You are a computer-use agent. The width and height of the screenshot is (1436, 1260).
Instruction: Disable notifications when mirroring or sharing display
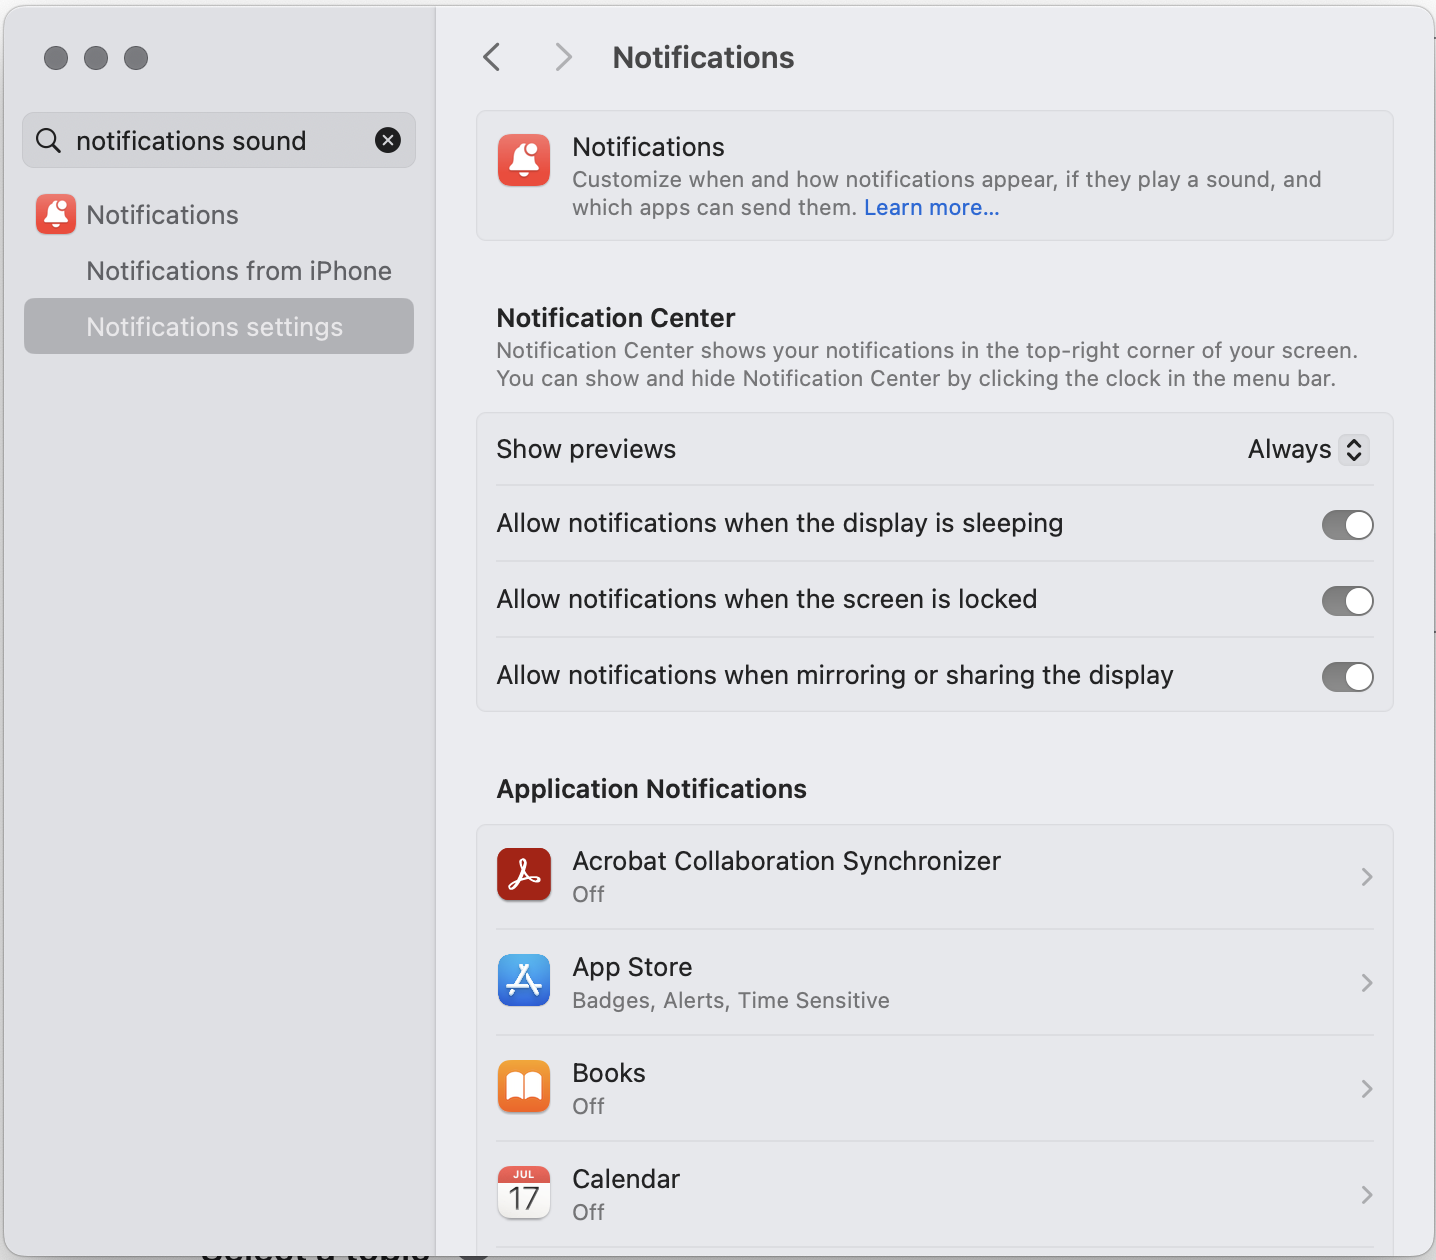click(1347, 676)
